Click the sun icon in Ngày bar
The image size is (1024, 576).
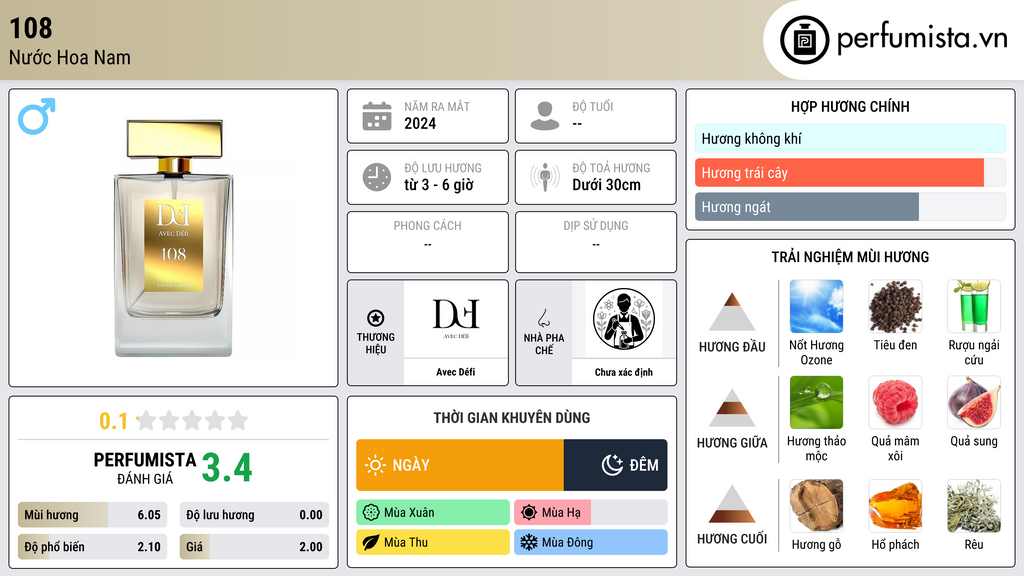pos(375,465)
